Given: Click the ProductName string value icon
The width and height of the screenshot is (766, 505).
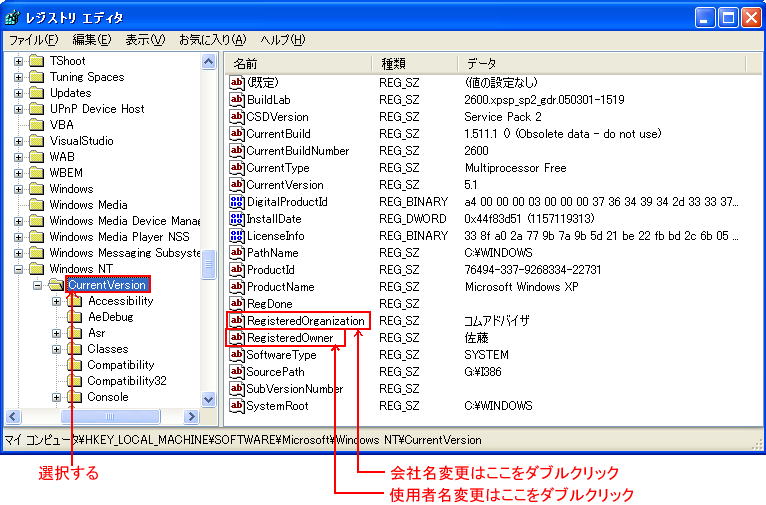Looking at the screenshot, I should point(237,287).
